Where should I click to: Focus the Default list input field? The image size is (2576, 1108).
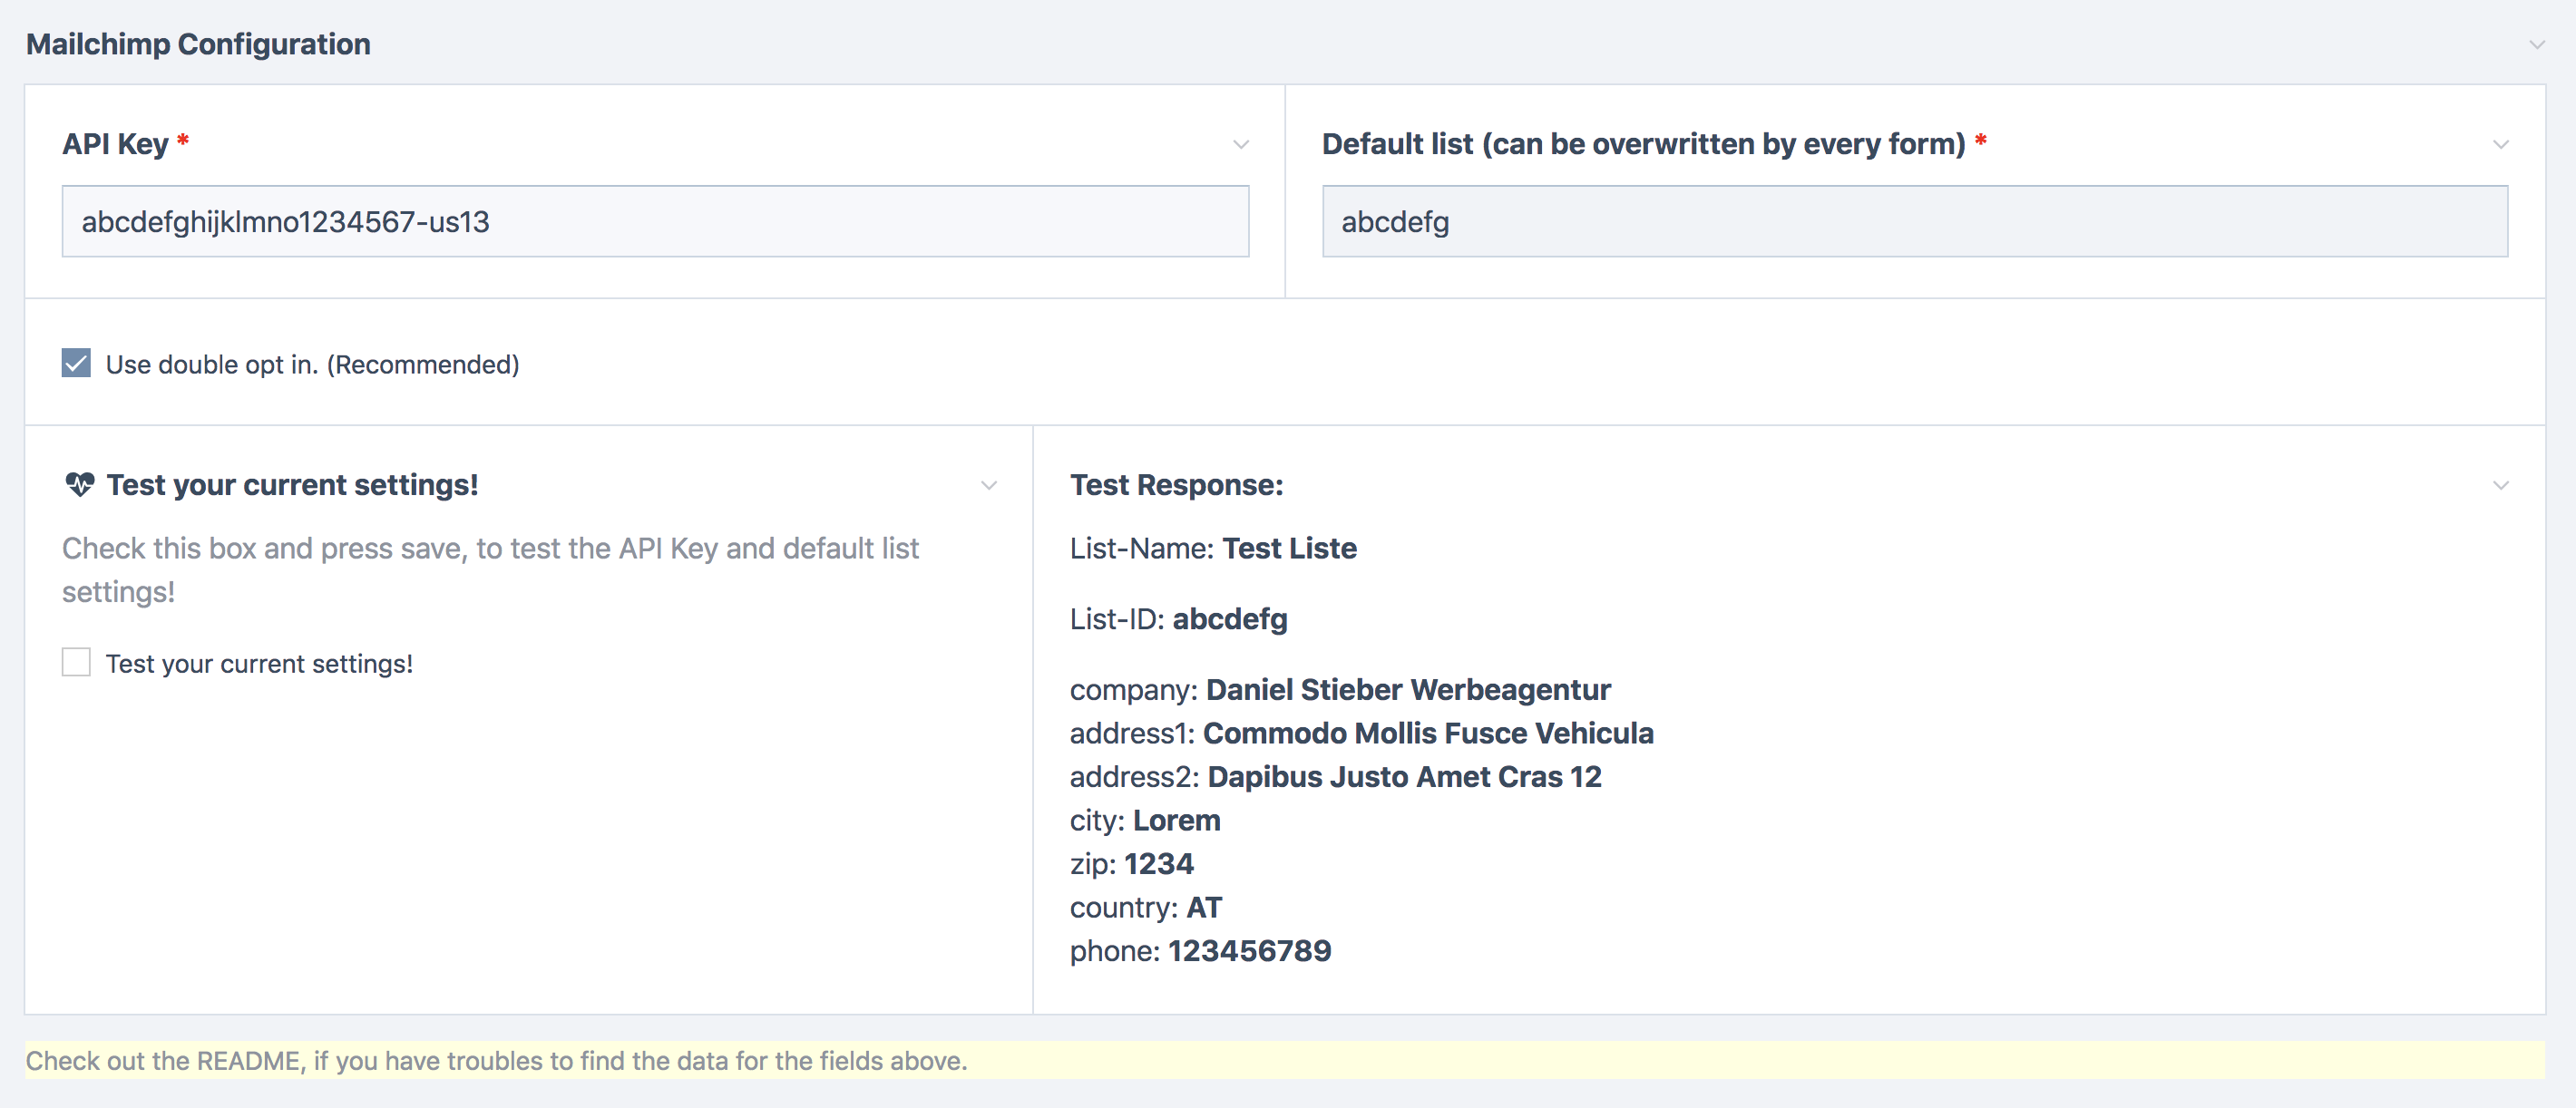[1914, 221]
